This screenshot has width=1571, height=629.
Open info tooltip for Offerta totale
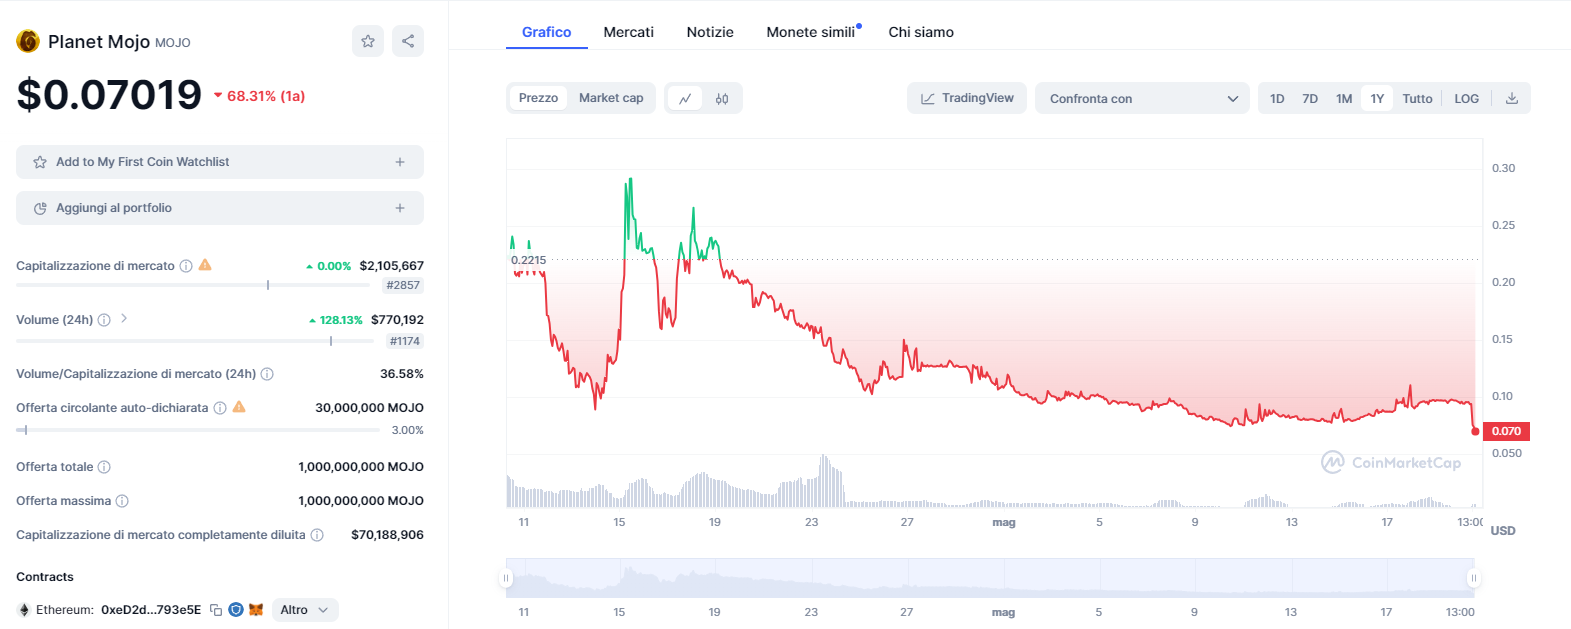click(x=104, y=467)
